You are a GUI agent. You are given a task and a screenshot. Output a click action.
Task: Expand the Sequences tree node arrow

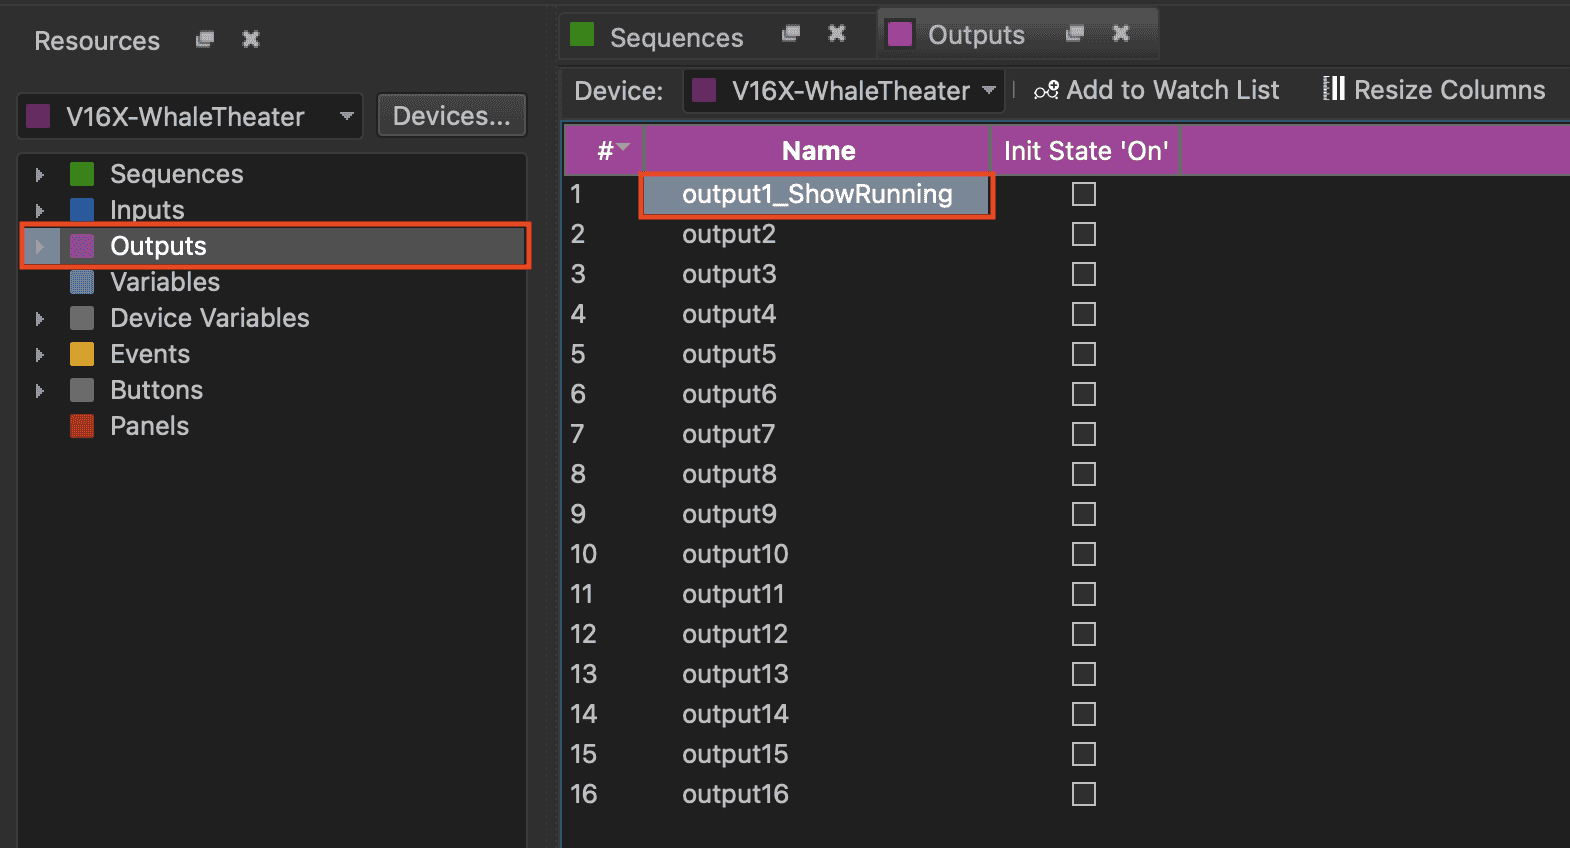[40, 175]
